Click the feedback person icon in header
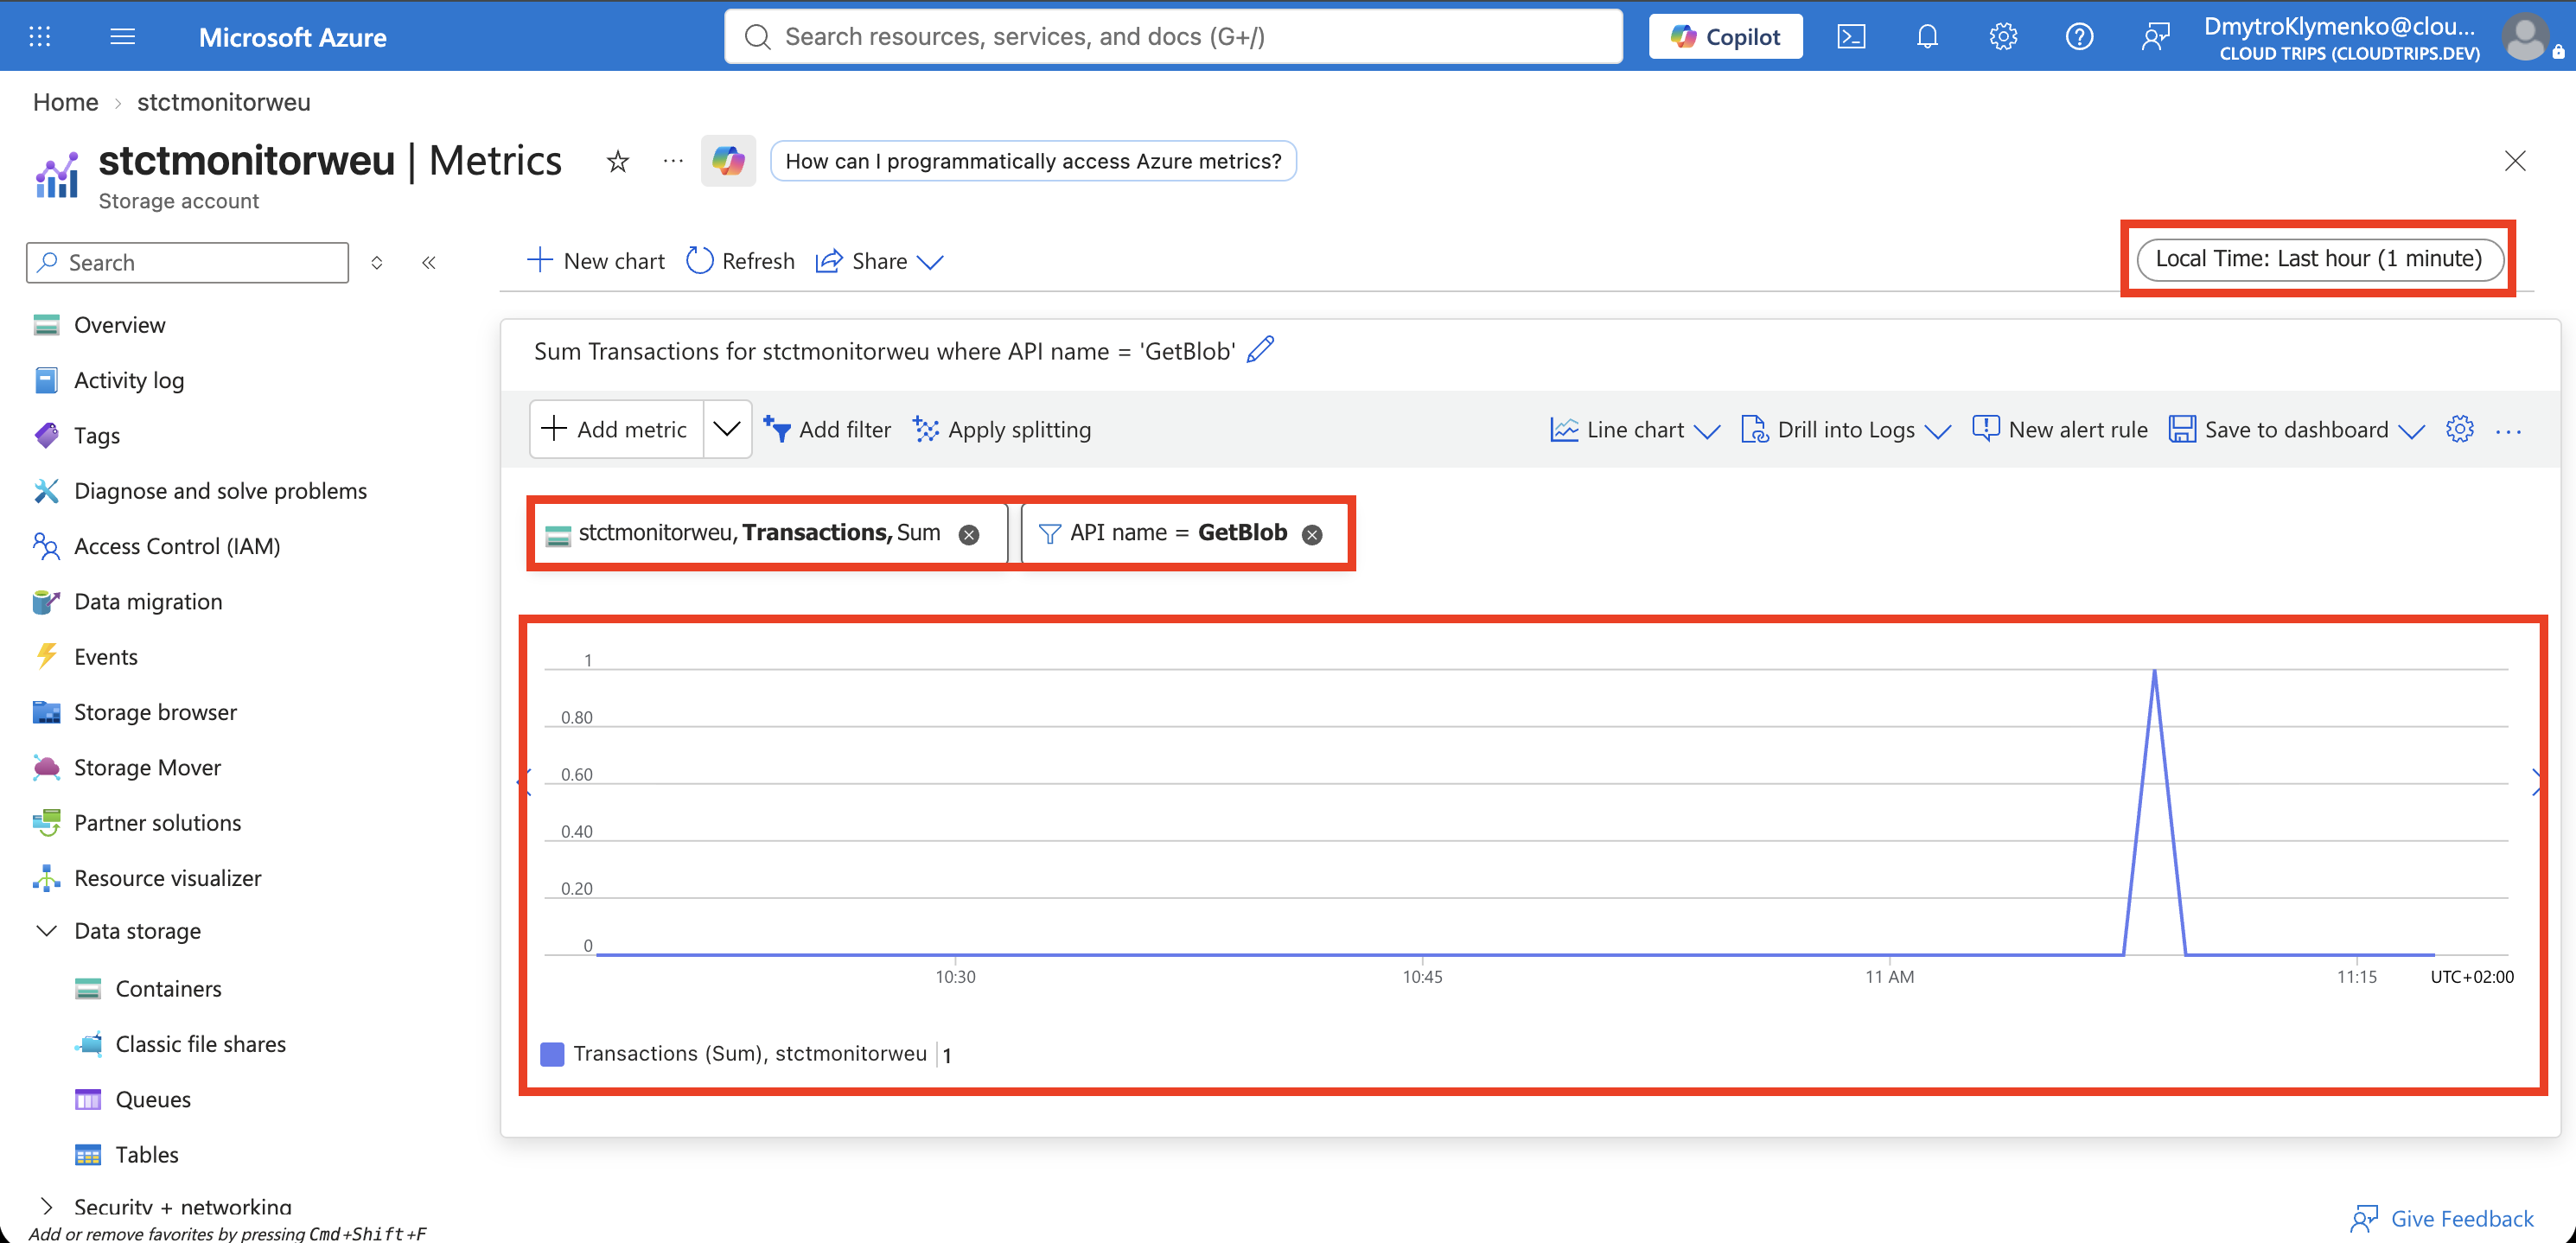 pyautogui.click(x=2155, y=37)
